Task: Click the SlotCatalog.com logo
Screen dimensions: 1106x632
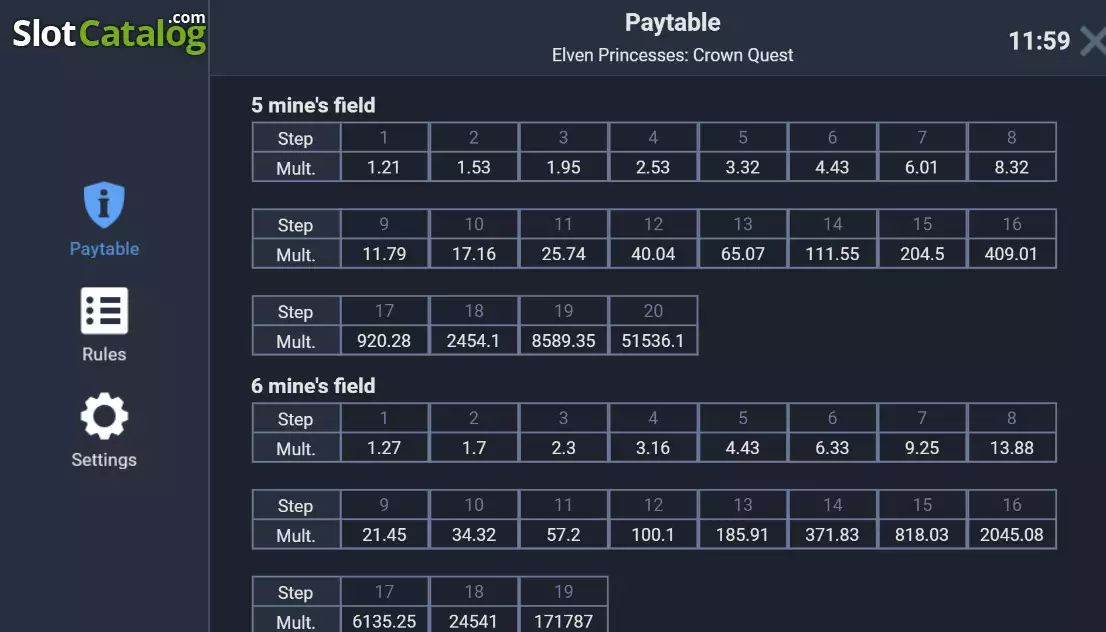Action: pyautogui.click(x=109, y=32)
